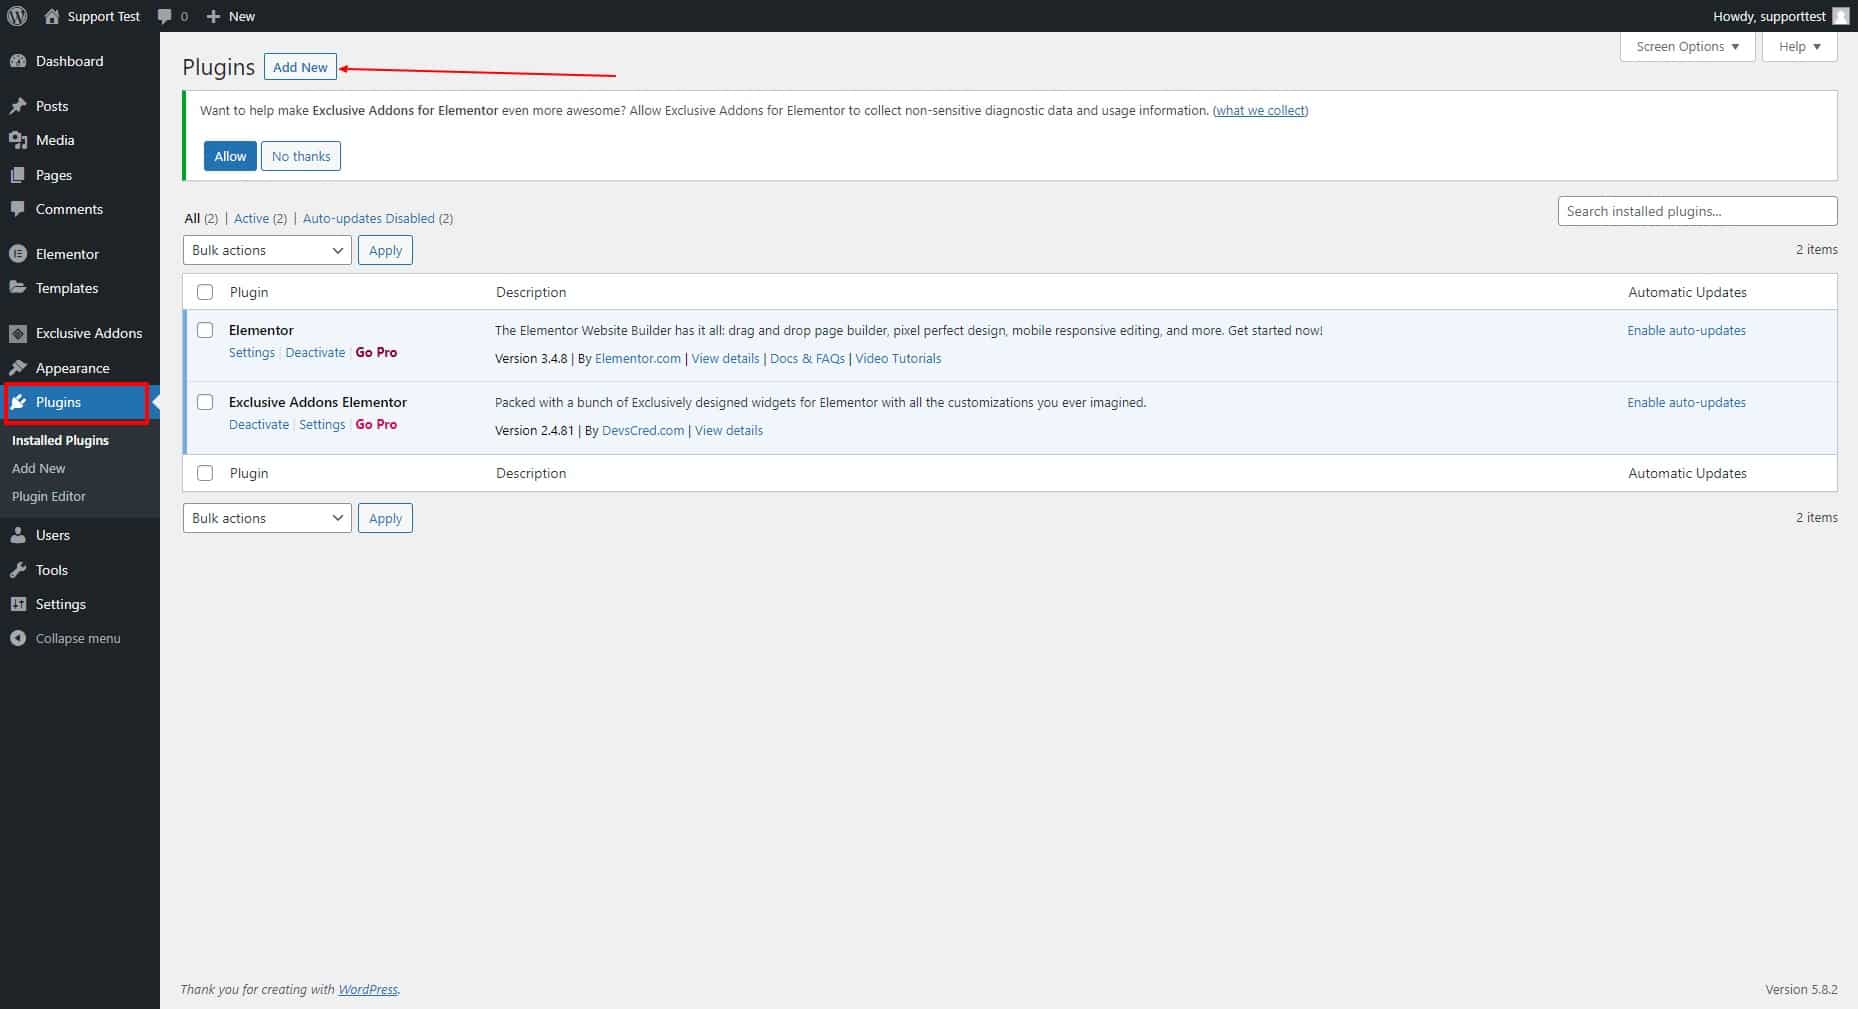This screenshot has height=1009, width=1858.
Task: Open the top Bulk actions dropdown
Action: (x=267, y=250)
